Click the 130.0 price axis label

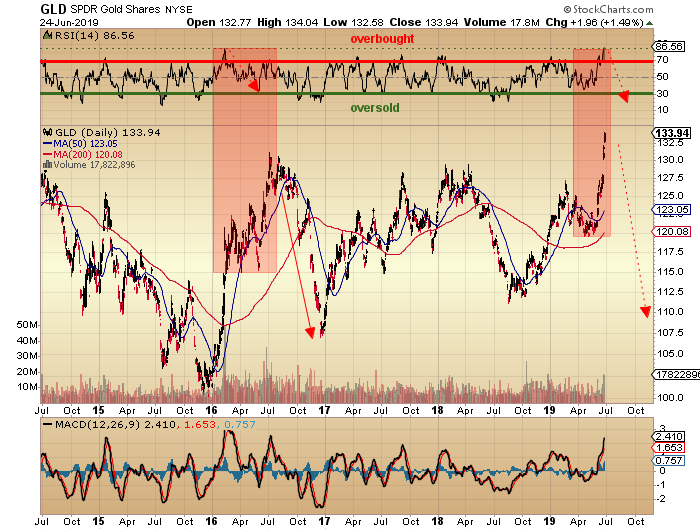pyautogui.click(x=670, y=160)
